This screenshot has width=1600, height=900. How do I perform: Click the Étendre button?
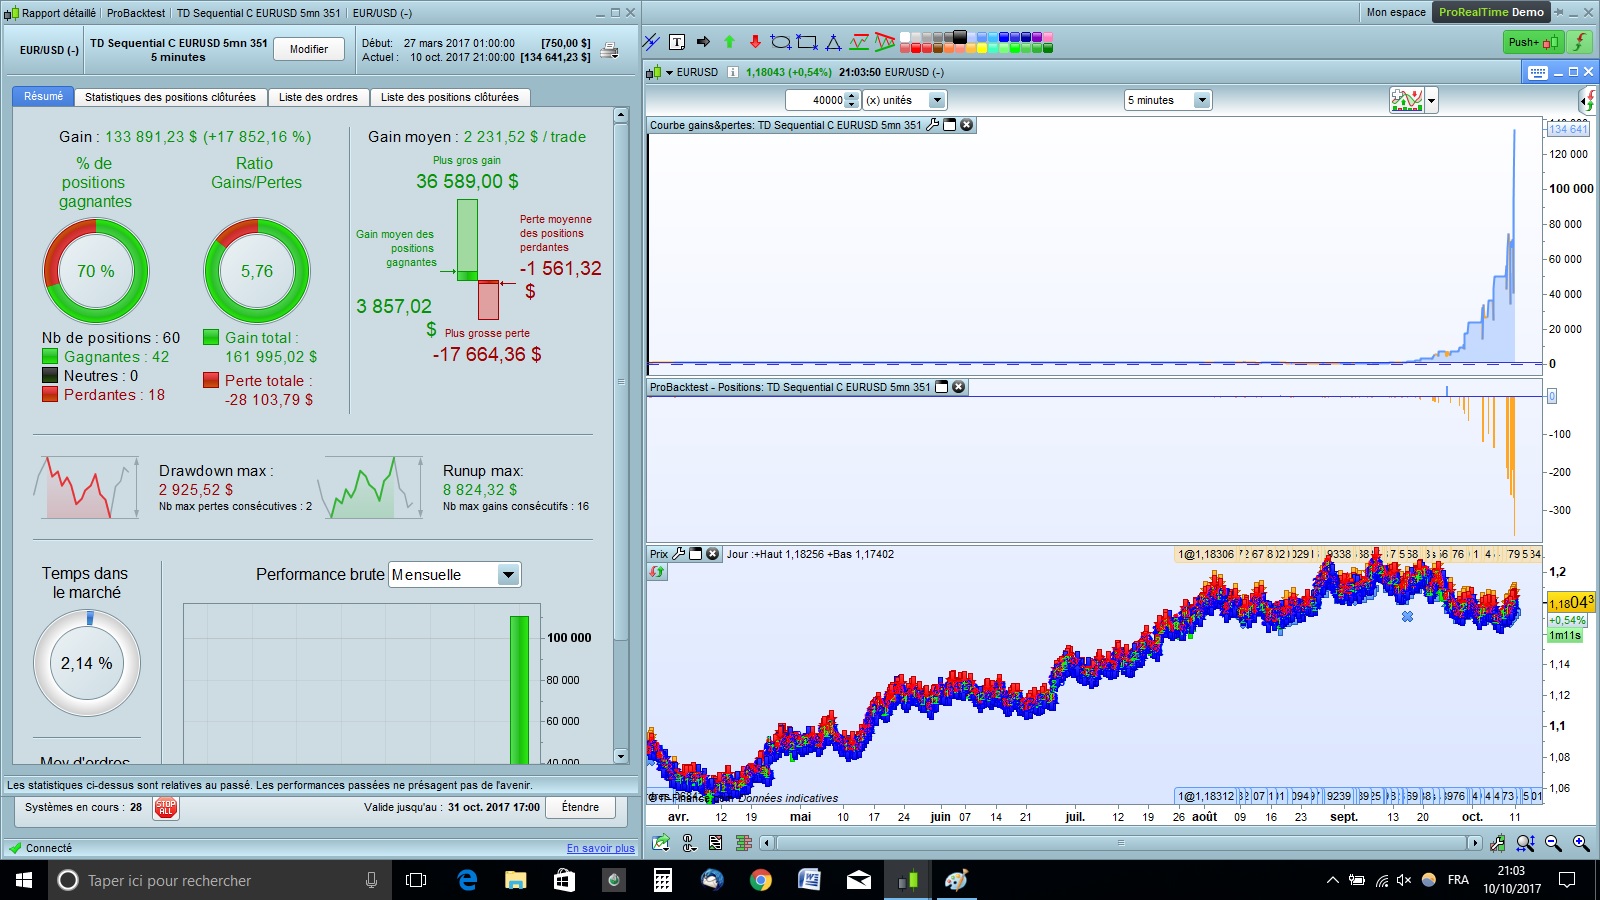(581, 807)
